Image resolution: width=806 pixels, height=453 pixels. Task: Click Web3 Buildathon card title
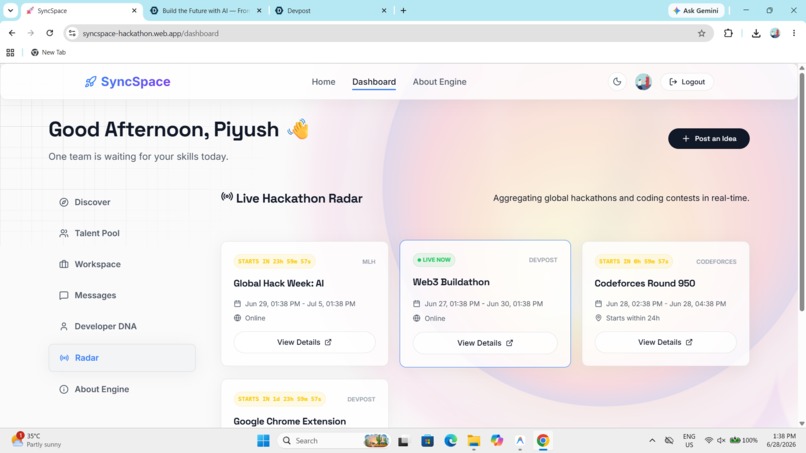[451, 282]
